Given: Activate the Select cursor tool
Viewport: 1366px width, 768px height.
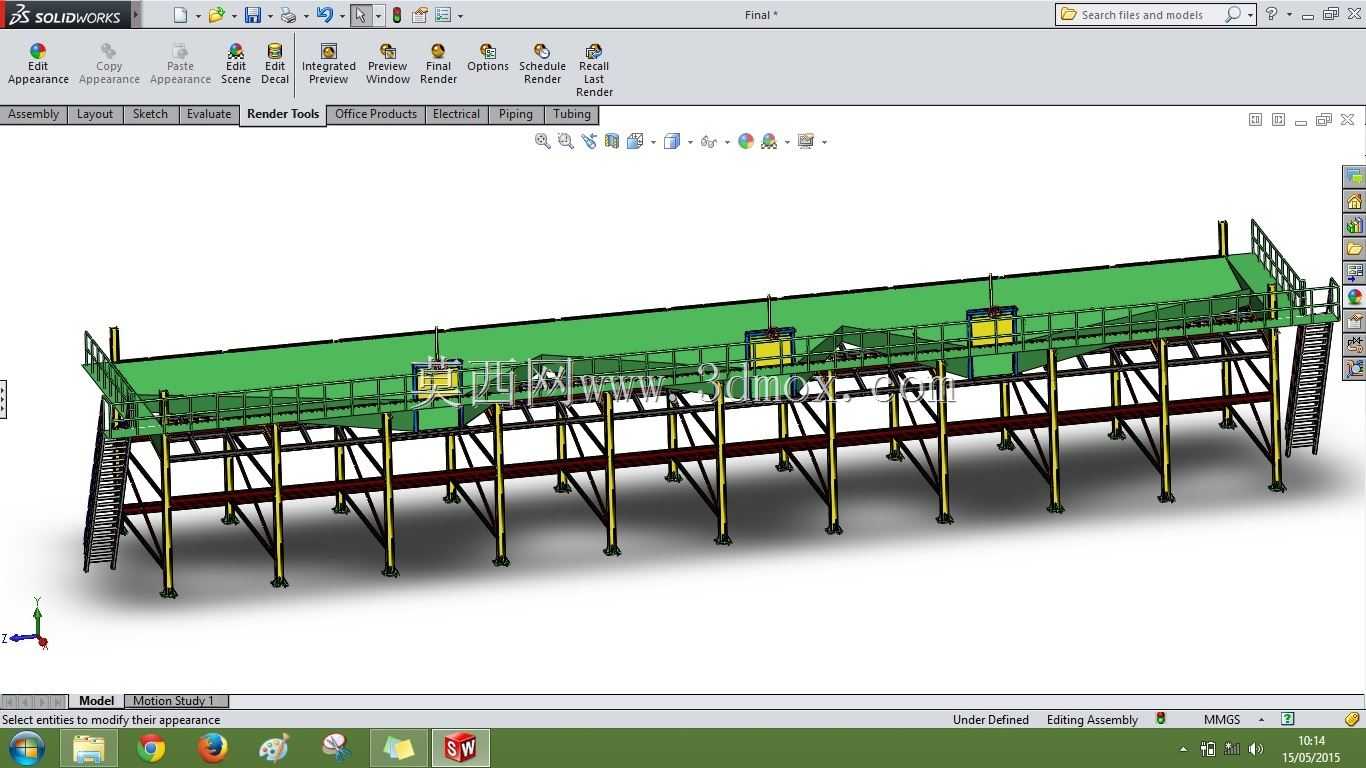Looking at the screenshot, I should click(x=361, y=15).
